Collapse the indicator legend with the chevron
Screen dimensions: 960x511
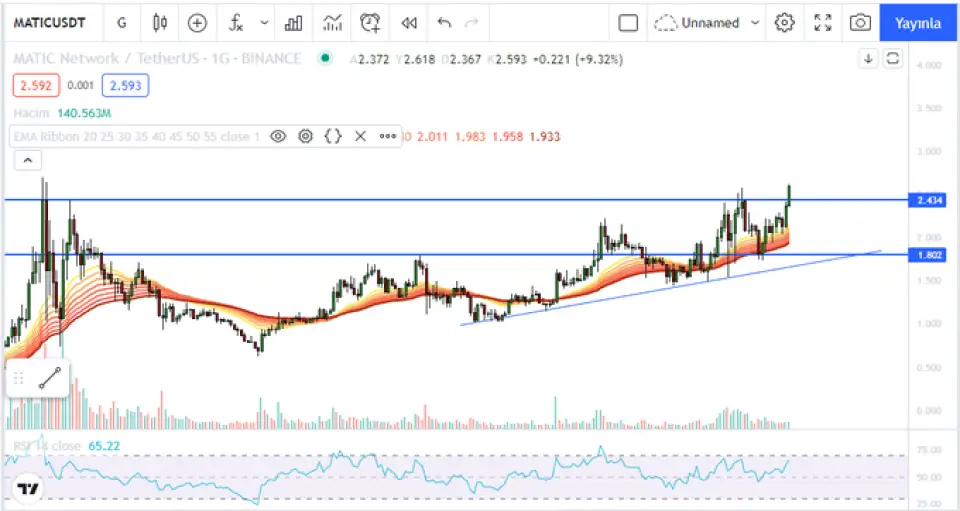pyautogui.click(x=27, y=160)
